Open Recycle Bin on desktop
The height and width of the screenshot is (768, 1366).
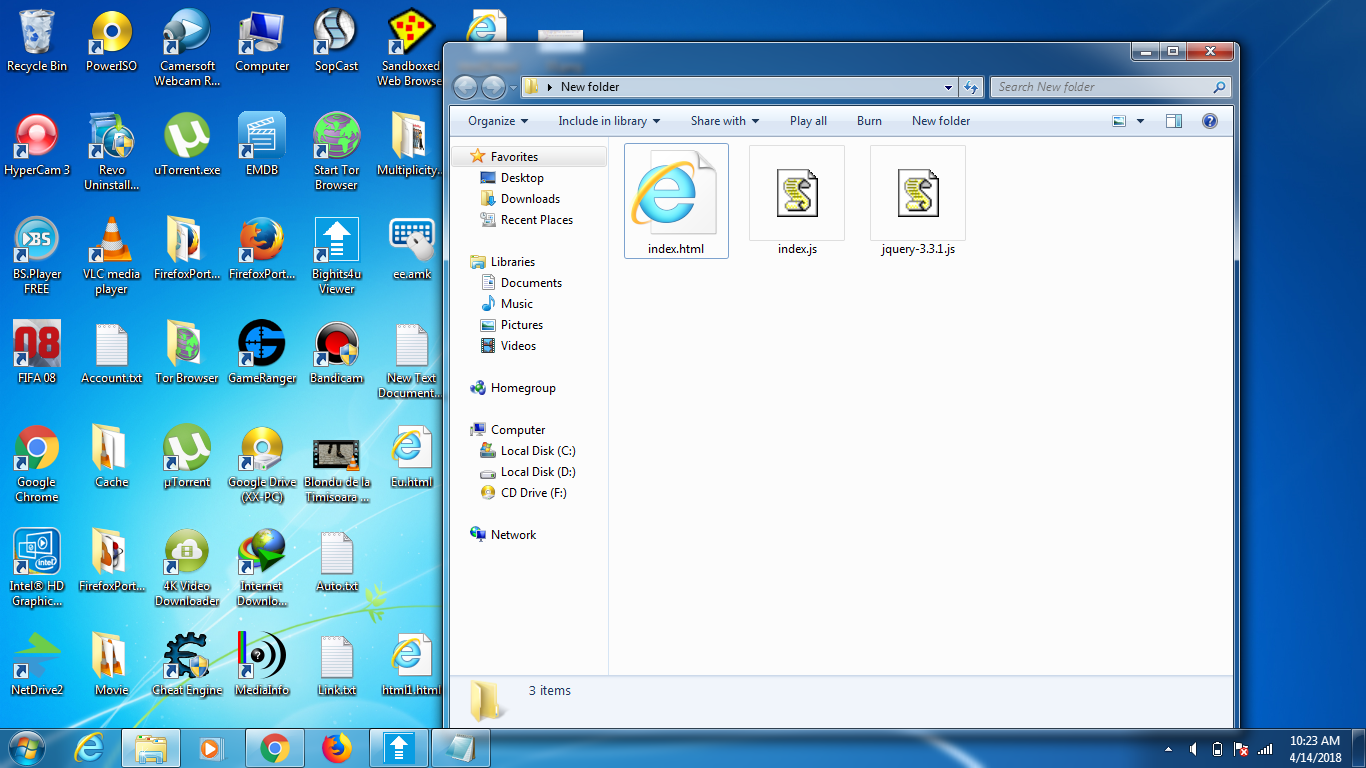click(x=37, y=41)
